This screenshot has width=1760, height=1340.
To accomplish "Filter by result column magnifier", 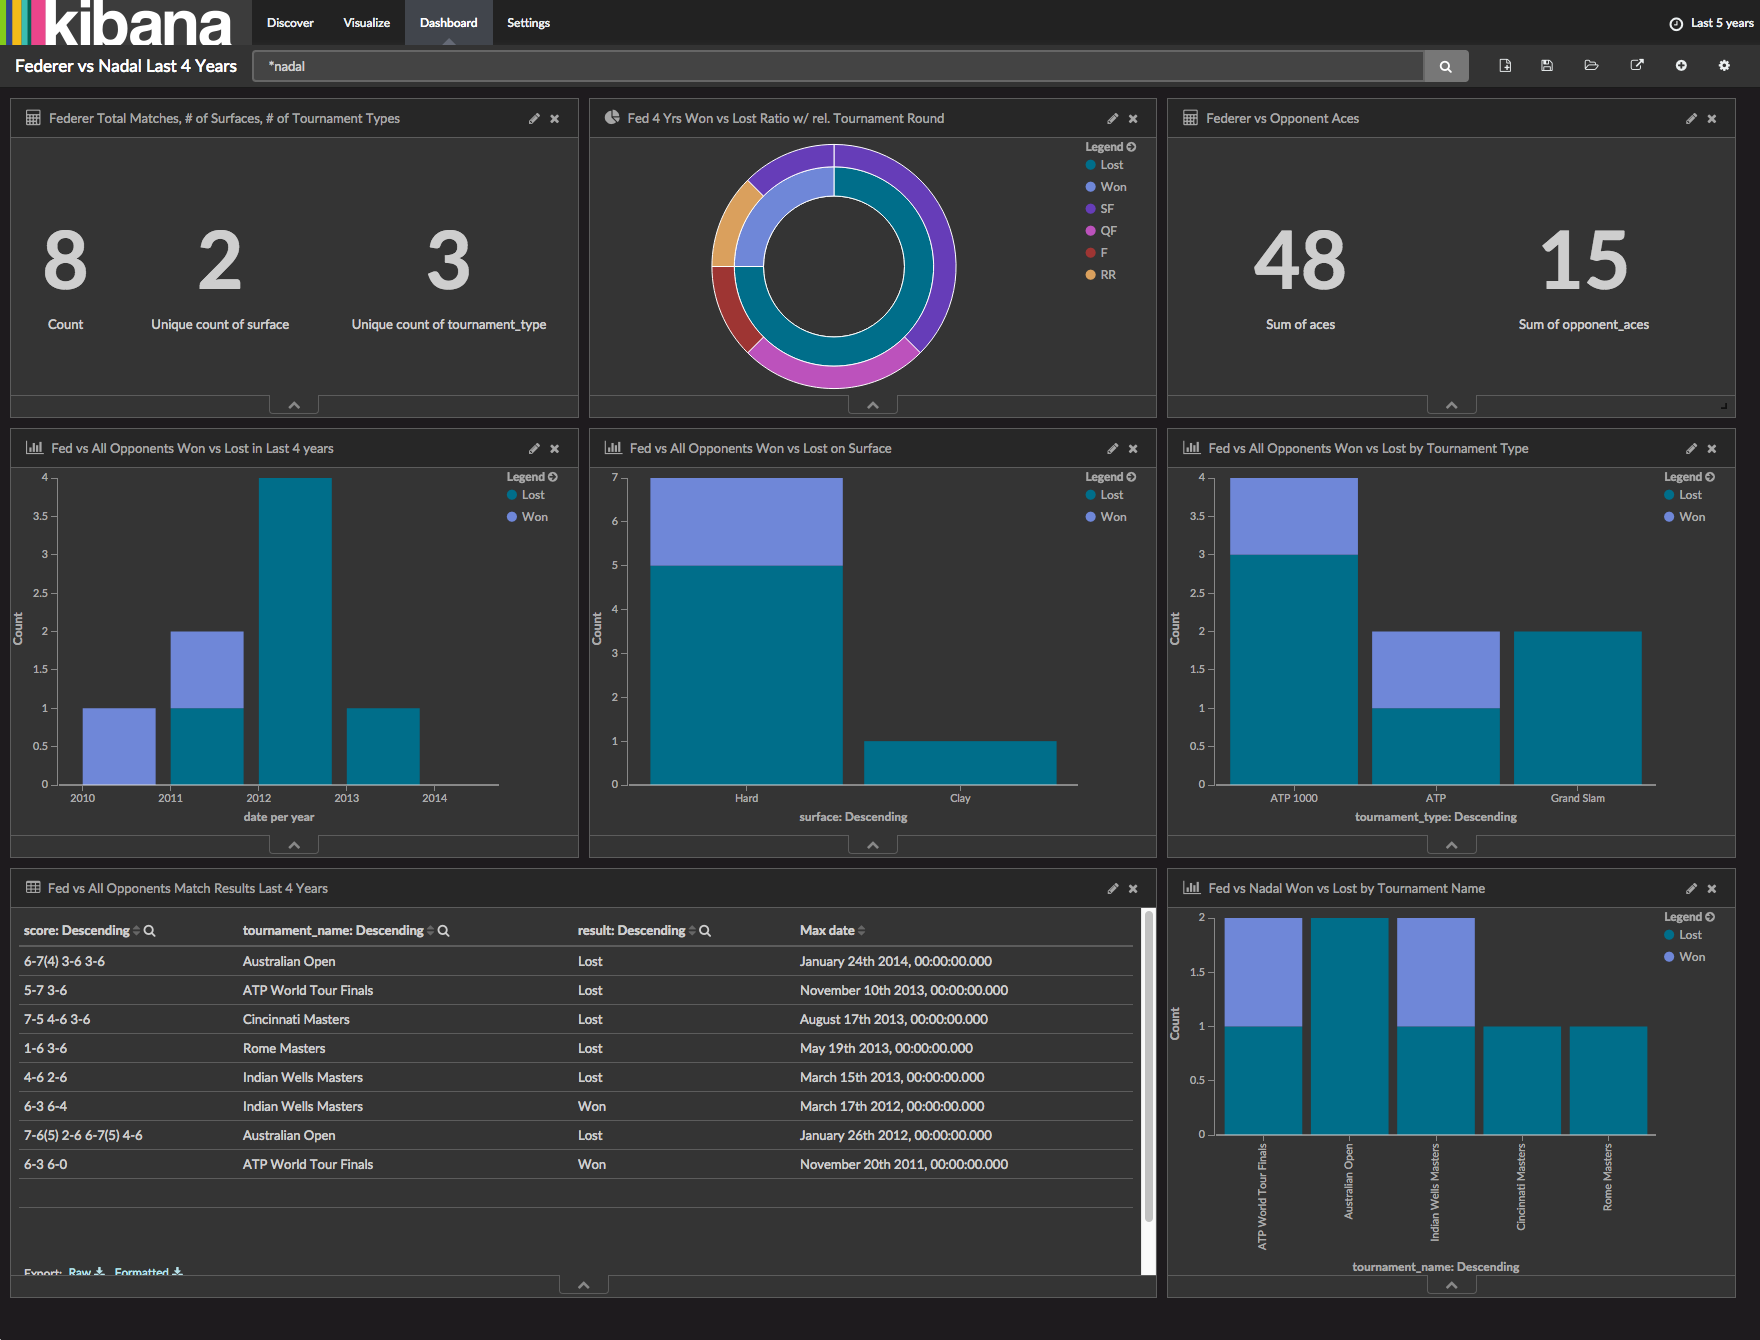I will [x=705, y=930].
